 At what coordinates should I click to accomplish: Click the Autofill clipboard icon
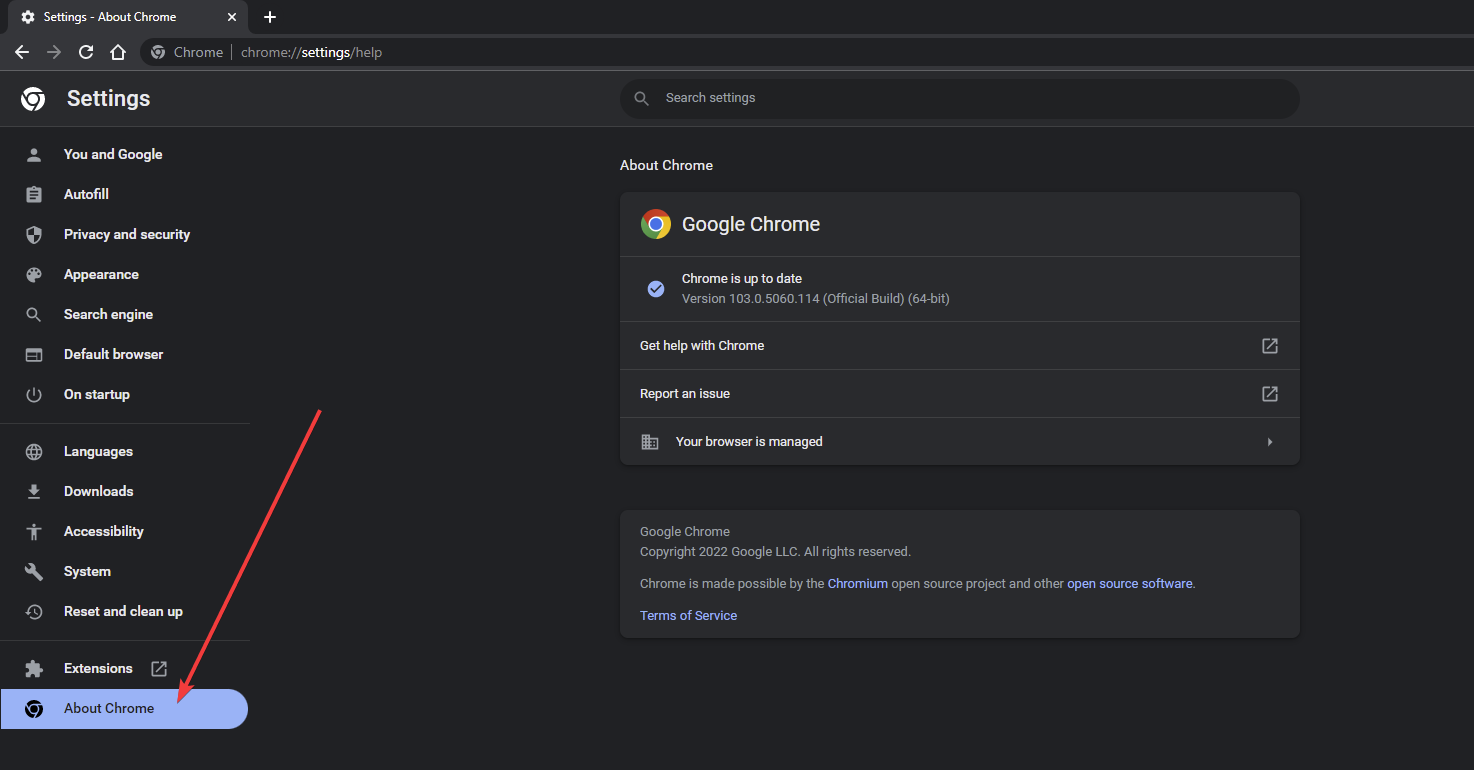click(34, 194)
